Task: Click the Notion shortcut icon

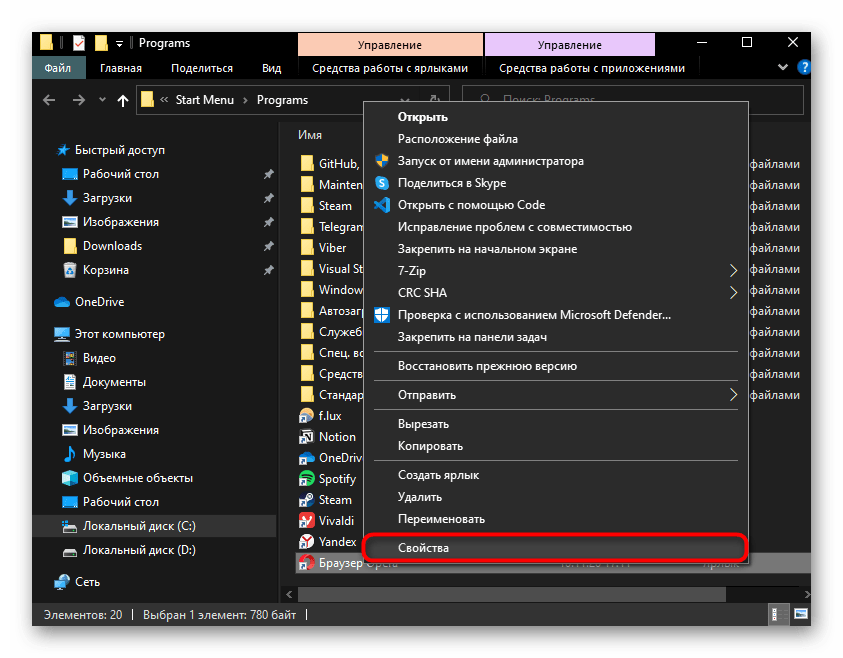Action: pyautogui.click(x=306, y=437)
